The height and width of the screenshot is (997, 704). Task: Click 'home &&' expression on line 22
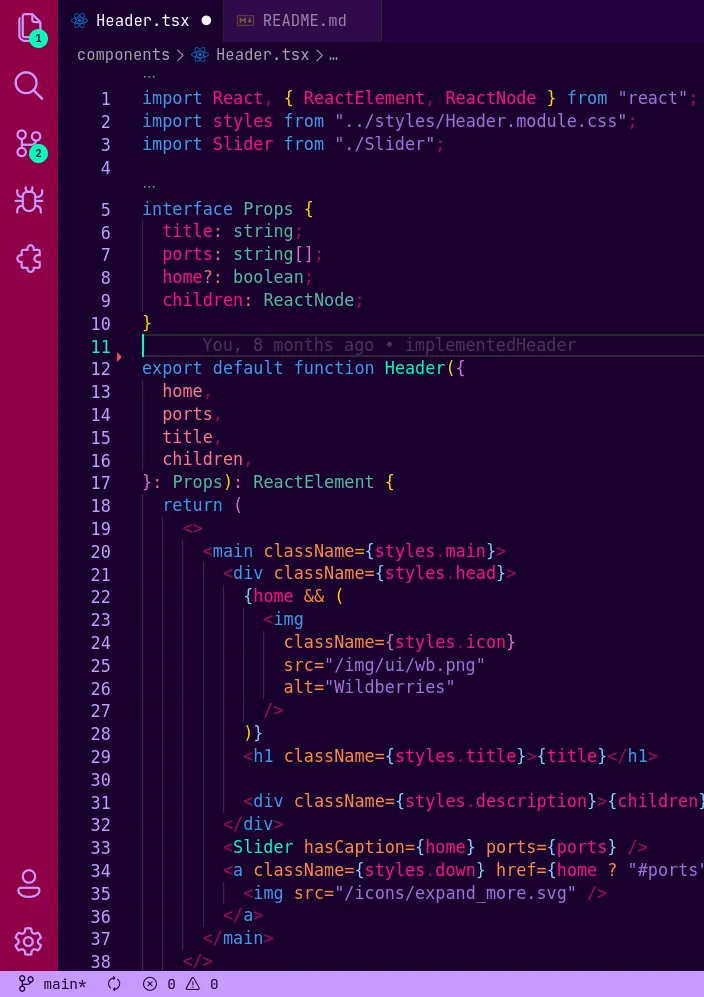[x=289, y=596]
